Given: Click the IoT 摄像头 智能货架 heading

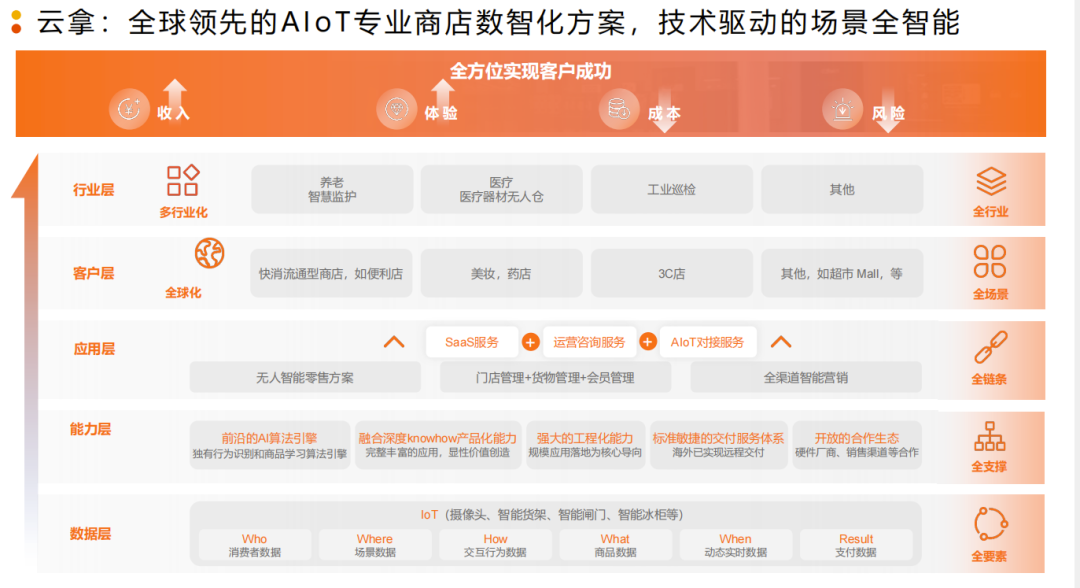Looking at the screenshot, I should (552, 514).
